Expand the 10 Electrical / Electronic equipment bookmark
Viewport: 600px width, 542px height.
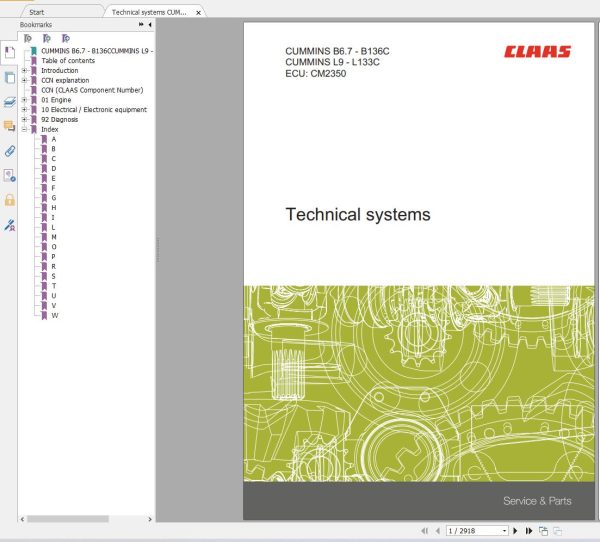(x=24, y=110)
